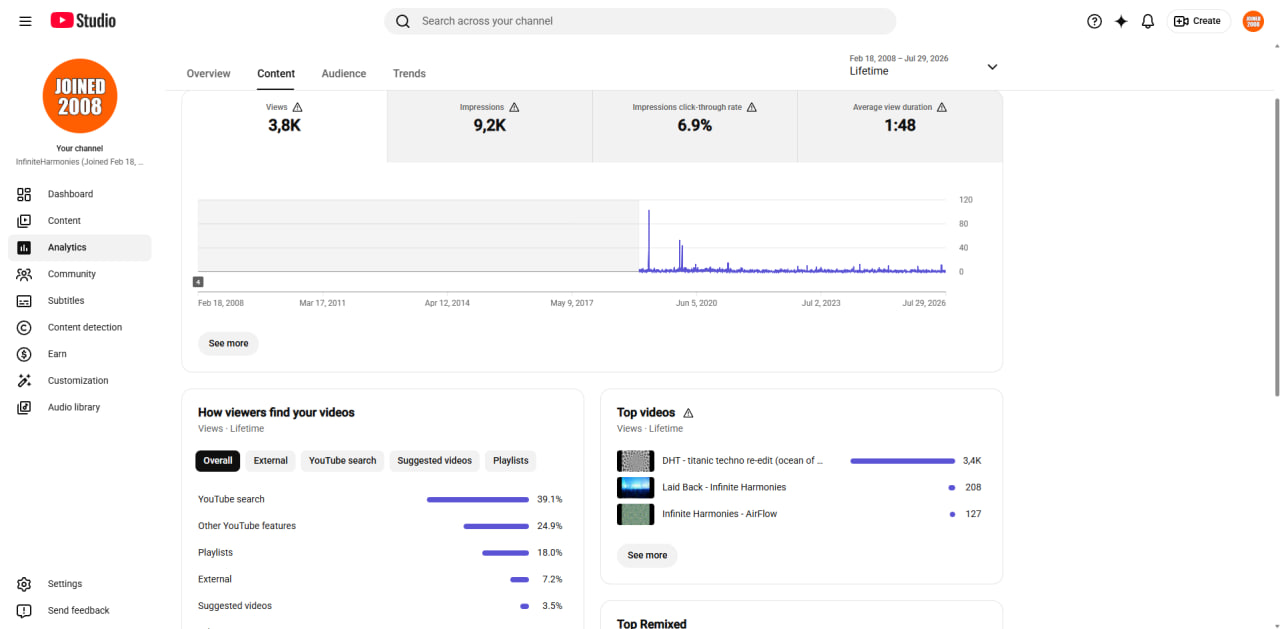
Task: Select the External traffic filter chip
Action: pos(270,461)
